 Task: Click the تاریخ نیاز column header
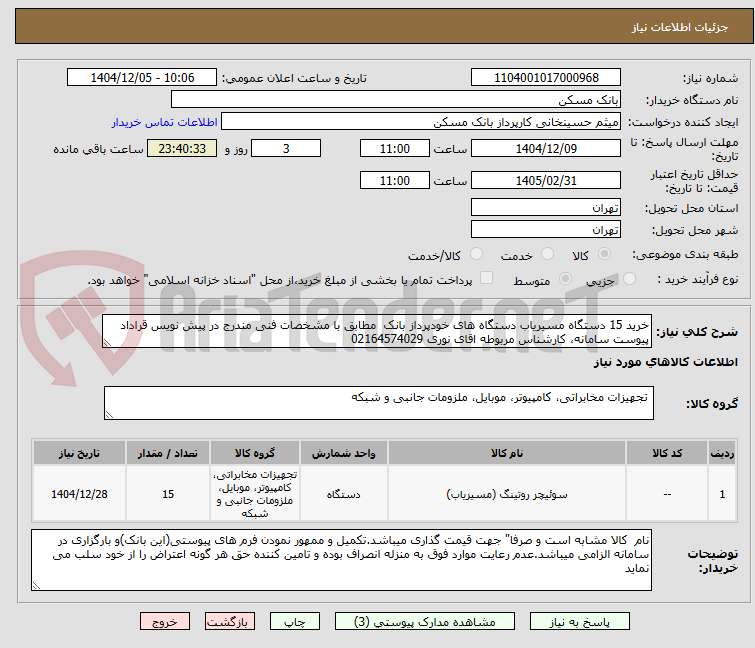point(79,453)
